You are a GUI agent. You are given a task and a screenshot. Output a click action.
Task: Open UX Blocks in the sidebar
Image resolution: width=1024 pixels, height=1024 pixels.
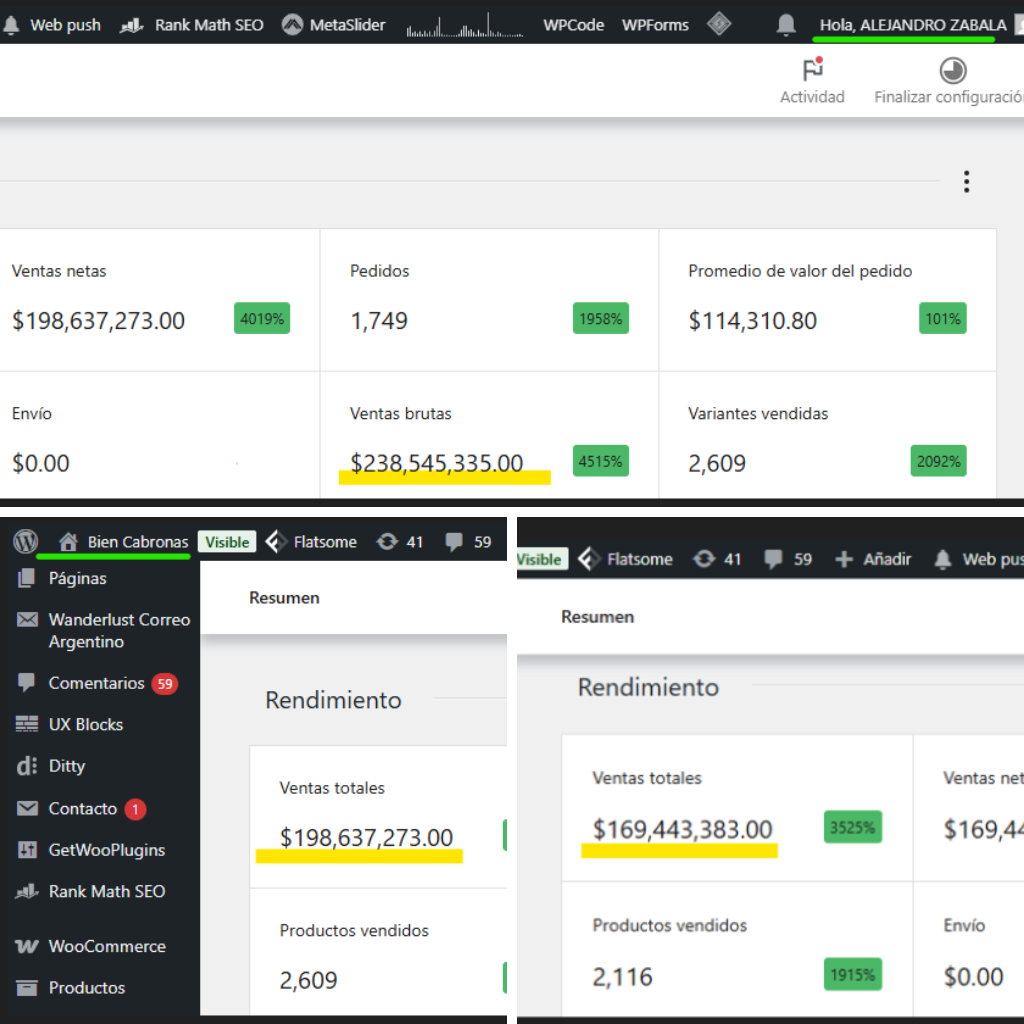tap(85, 724)
